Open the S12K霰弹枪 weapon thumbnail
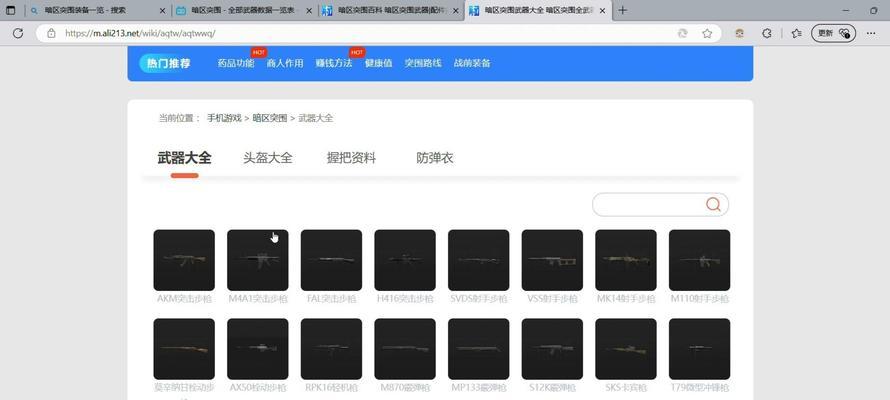The width and height of the screenshot is (890, 400). coord(552,349)
